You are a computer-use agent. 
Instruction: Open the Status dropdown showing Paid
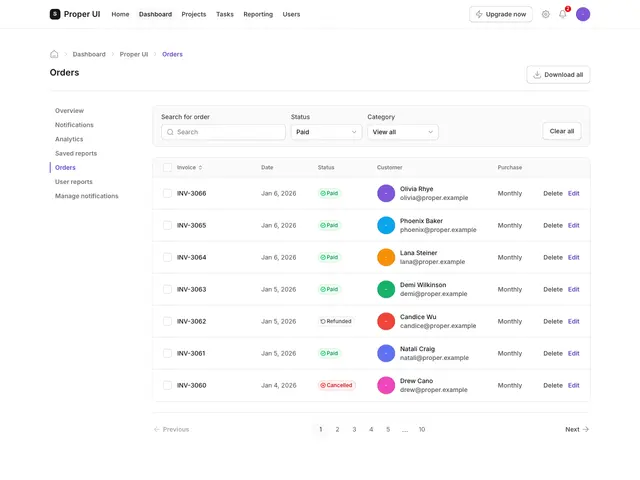tap(326, 132)
